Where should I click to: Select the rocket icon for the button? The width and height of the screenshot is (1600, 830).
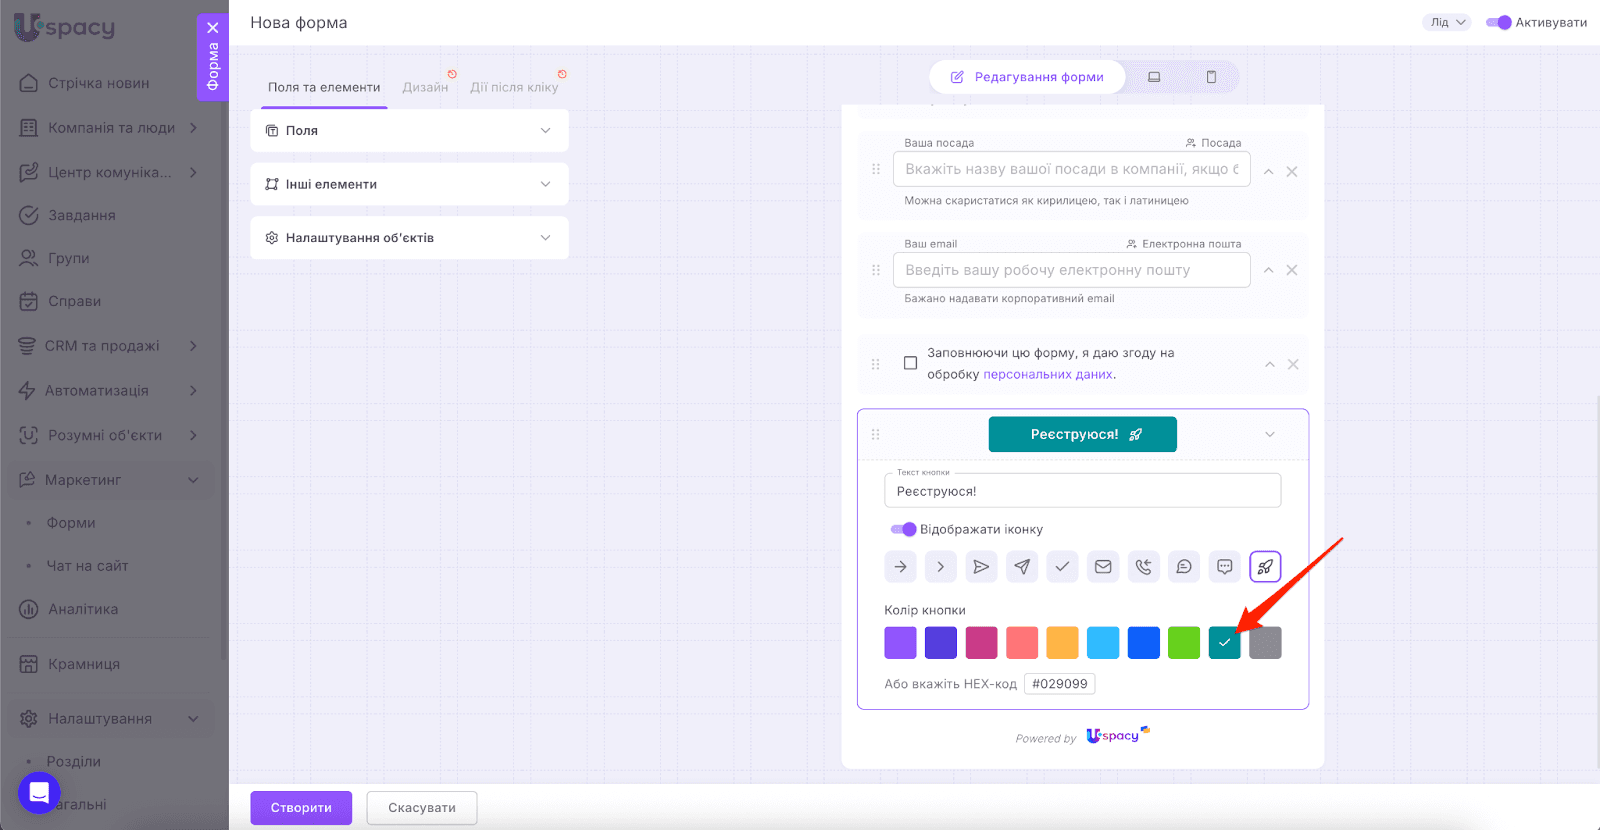pos(1265,567)
